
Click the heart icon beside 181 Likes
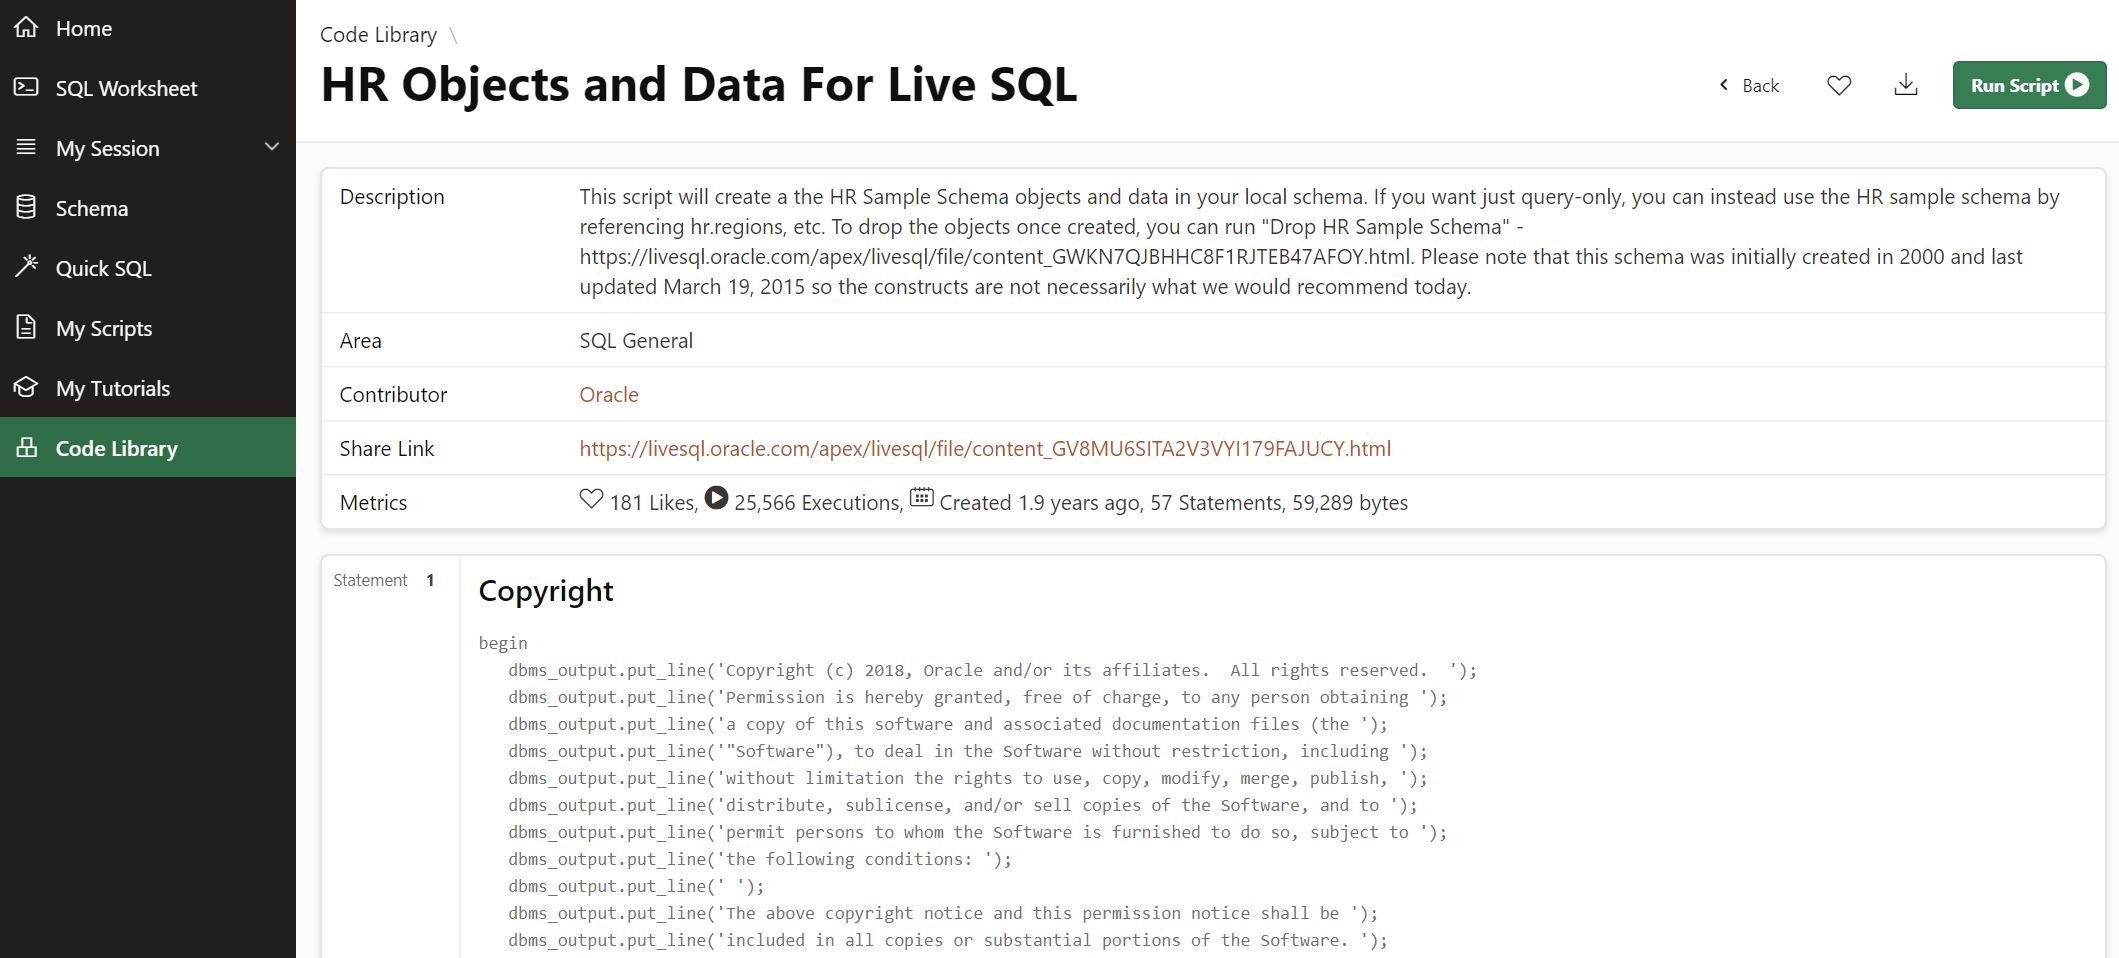coord(591,498)
